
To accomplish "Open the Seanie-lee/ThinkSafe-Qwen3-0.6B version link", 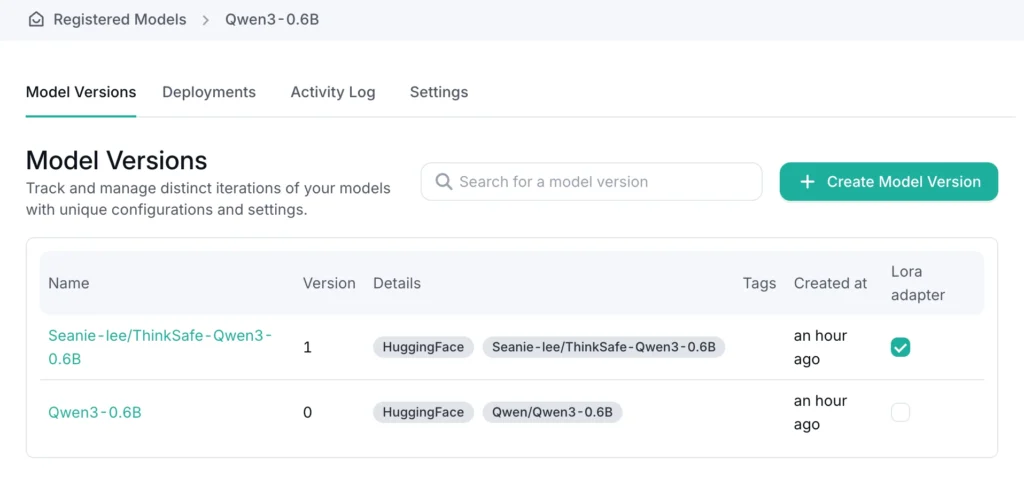I will [x=160, y=347].
